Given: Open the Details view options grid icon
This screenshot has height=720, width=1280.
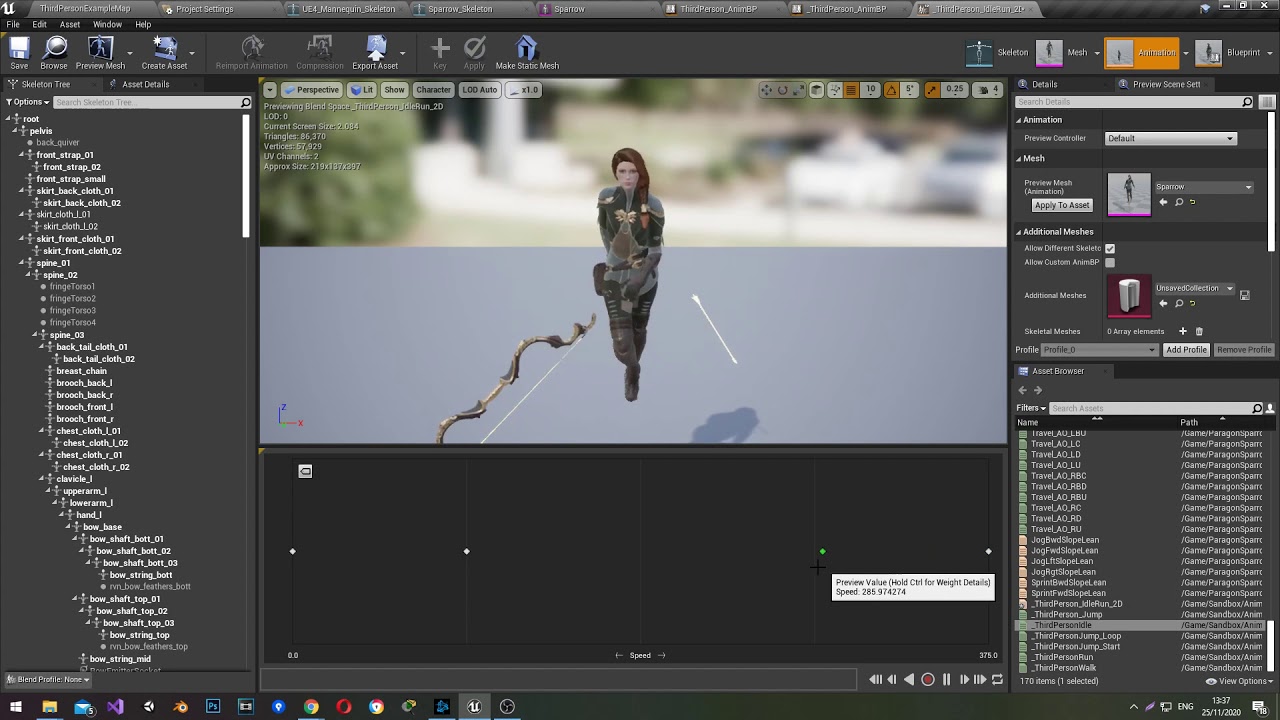Looking at the screenshot, I should point(1268,102).
